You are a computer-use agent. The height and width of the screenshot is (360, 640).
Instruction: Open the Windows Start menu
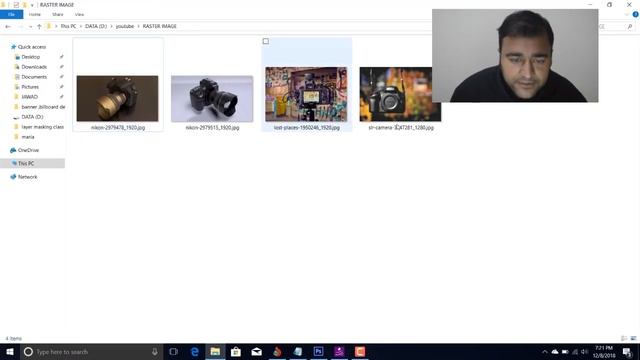click(x=10, y=351)
